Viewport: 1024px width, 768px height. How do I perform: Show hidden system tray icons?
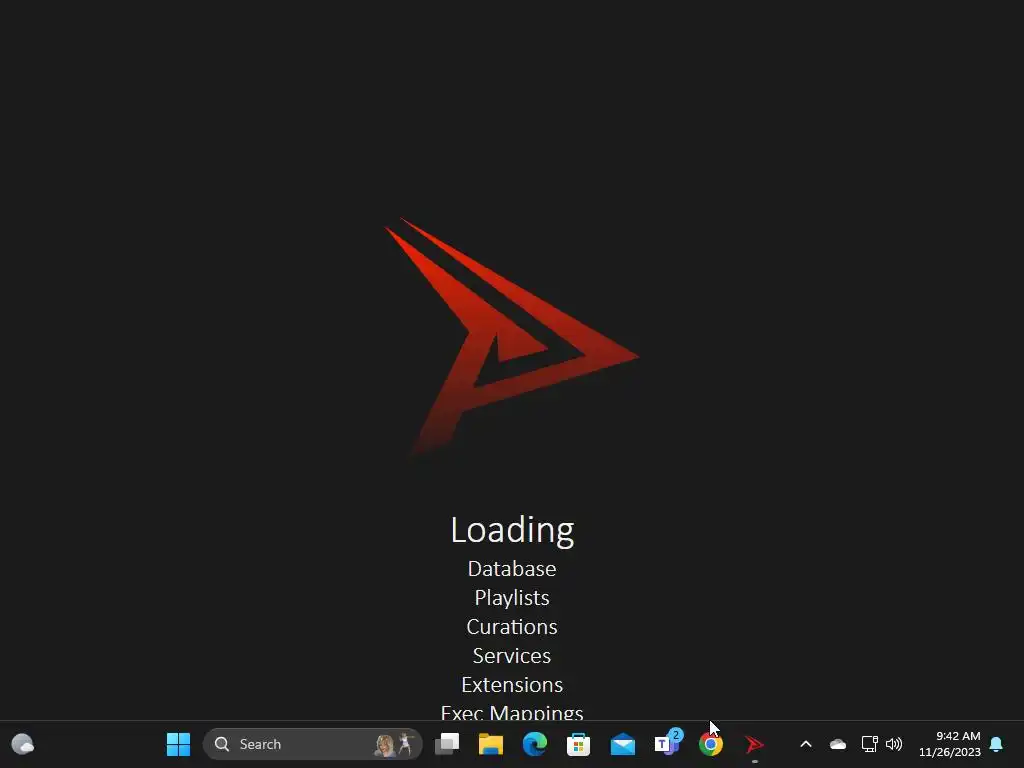point(806,744)
